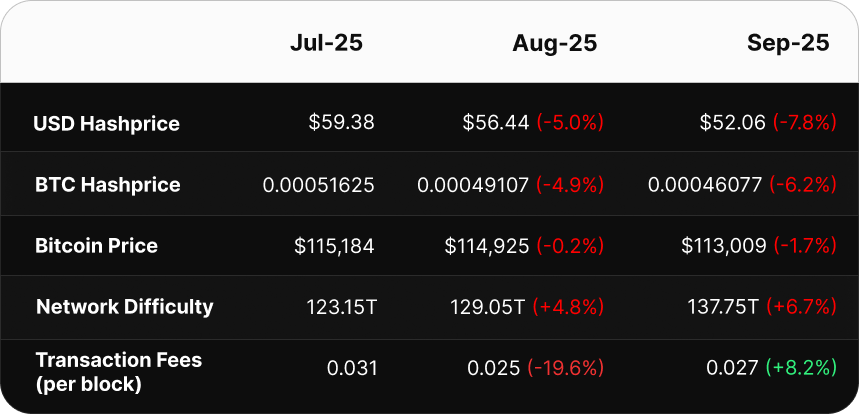The image size is (859, 414).
Task: Select the USD Hashprice row label
Action: point(106,124)
